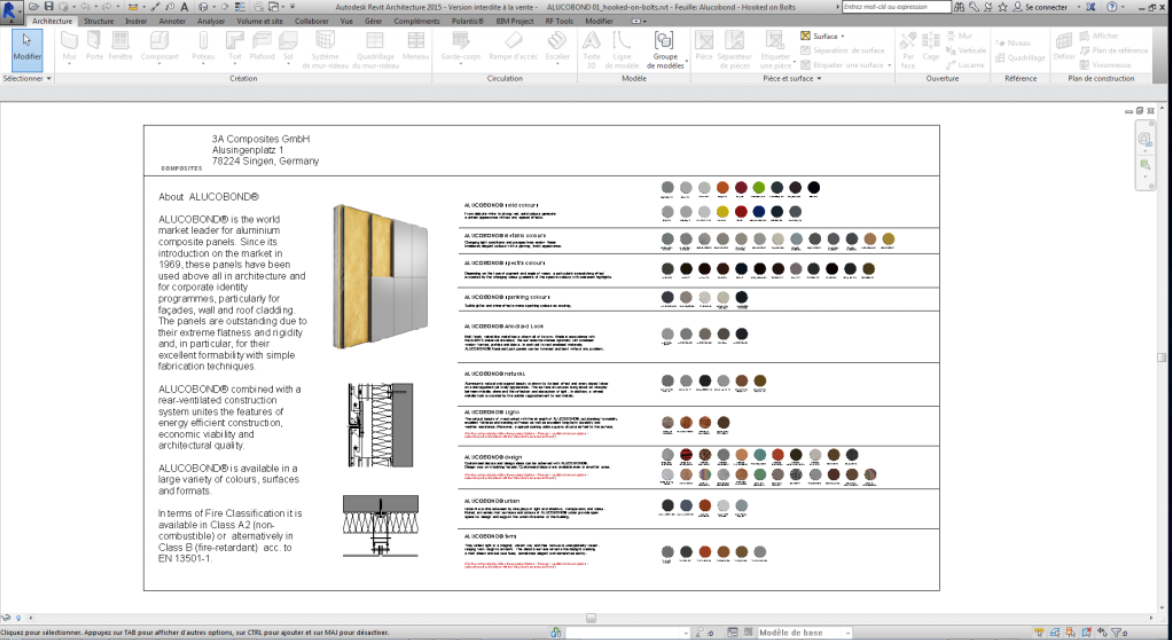Click the Visionneuse button
Image resolution: width=1172 pixels, height=640 pixels.
1104,65
